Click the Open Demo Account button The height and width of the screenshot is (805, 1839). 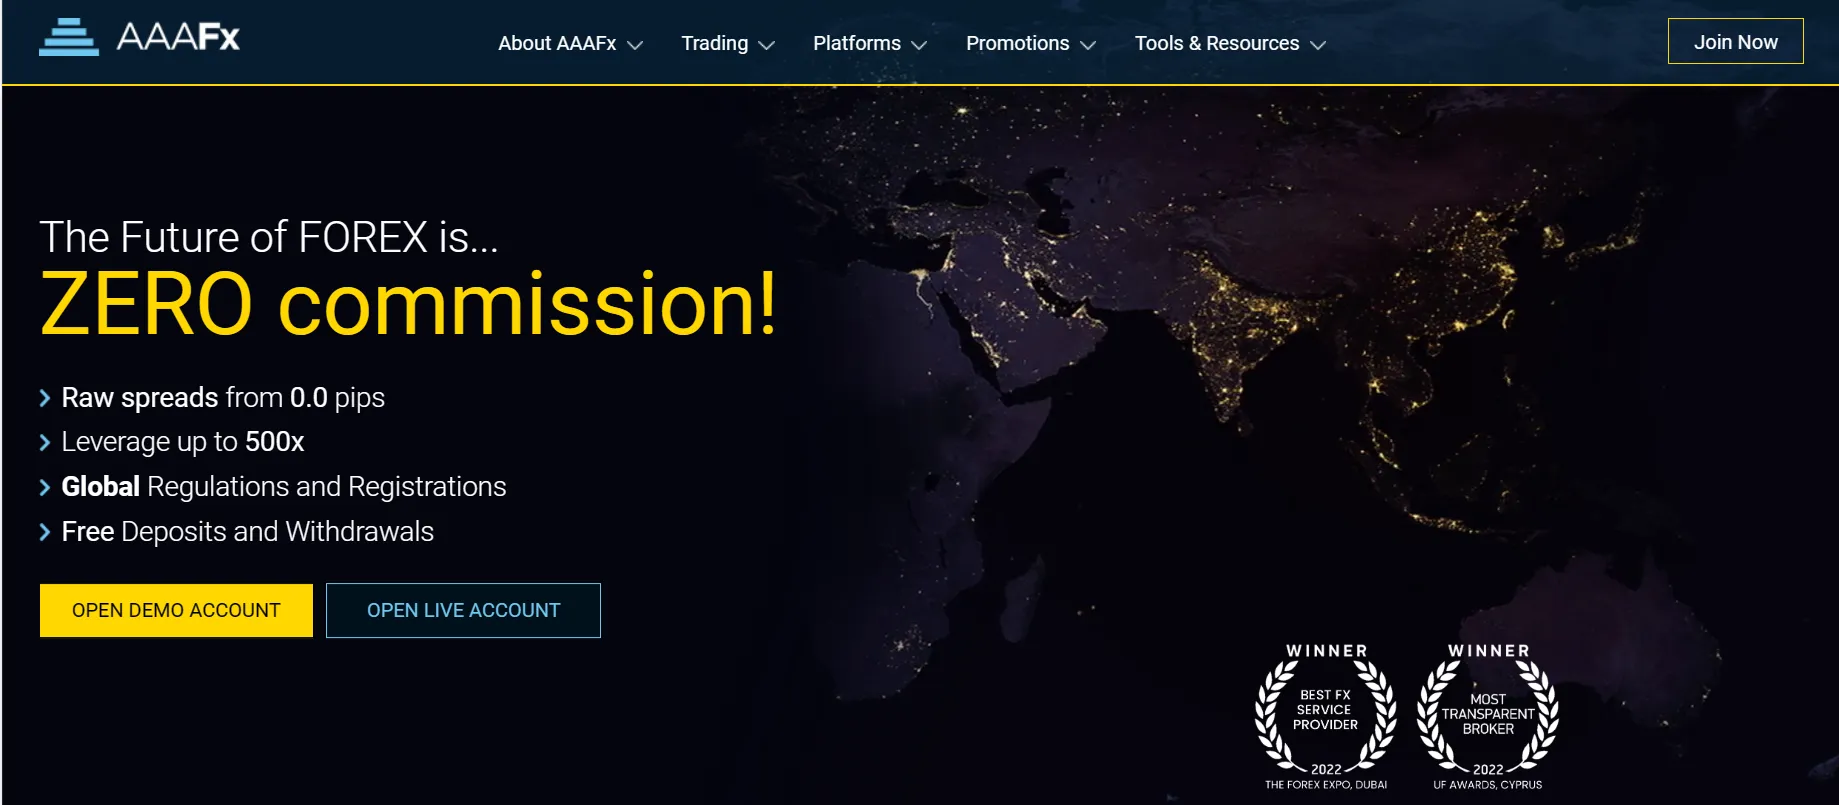point(176,610)
